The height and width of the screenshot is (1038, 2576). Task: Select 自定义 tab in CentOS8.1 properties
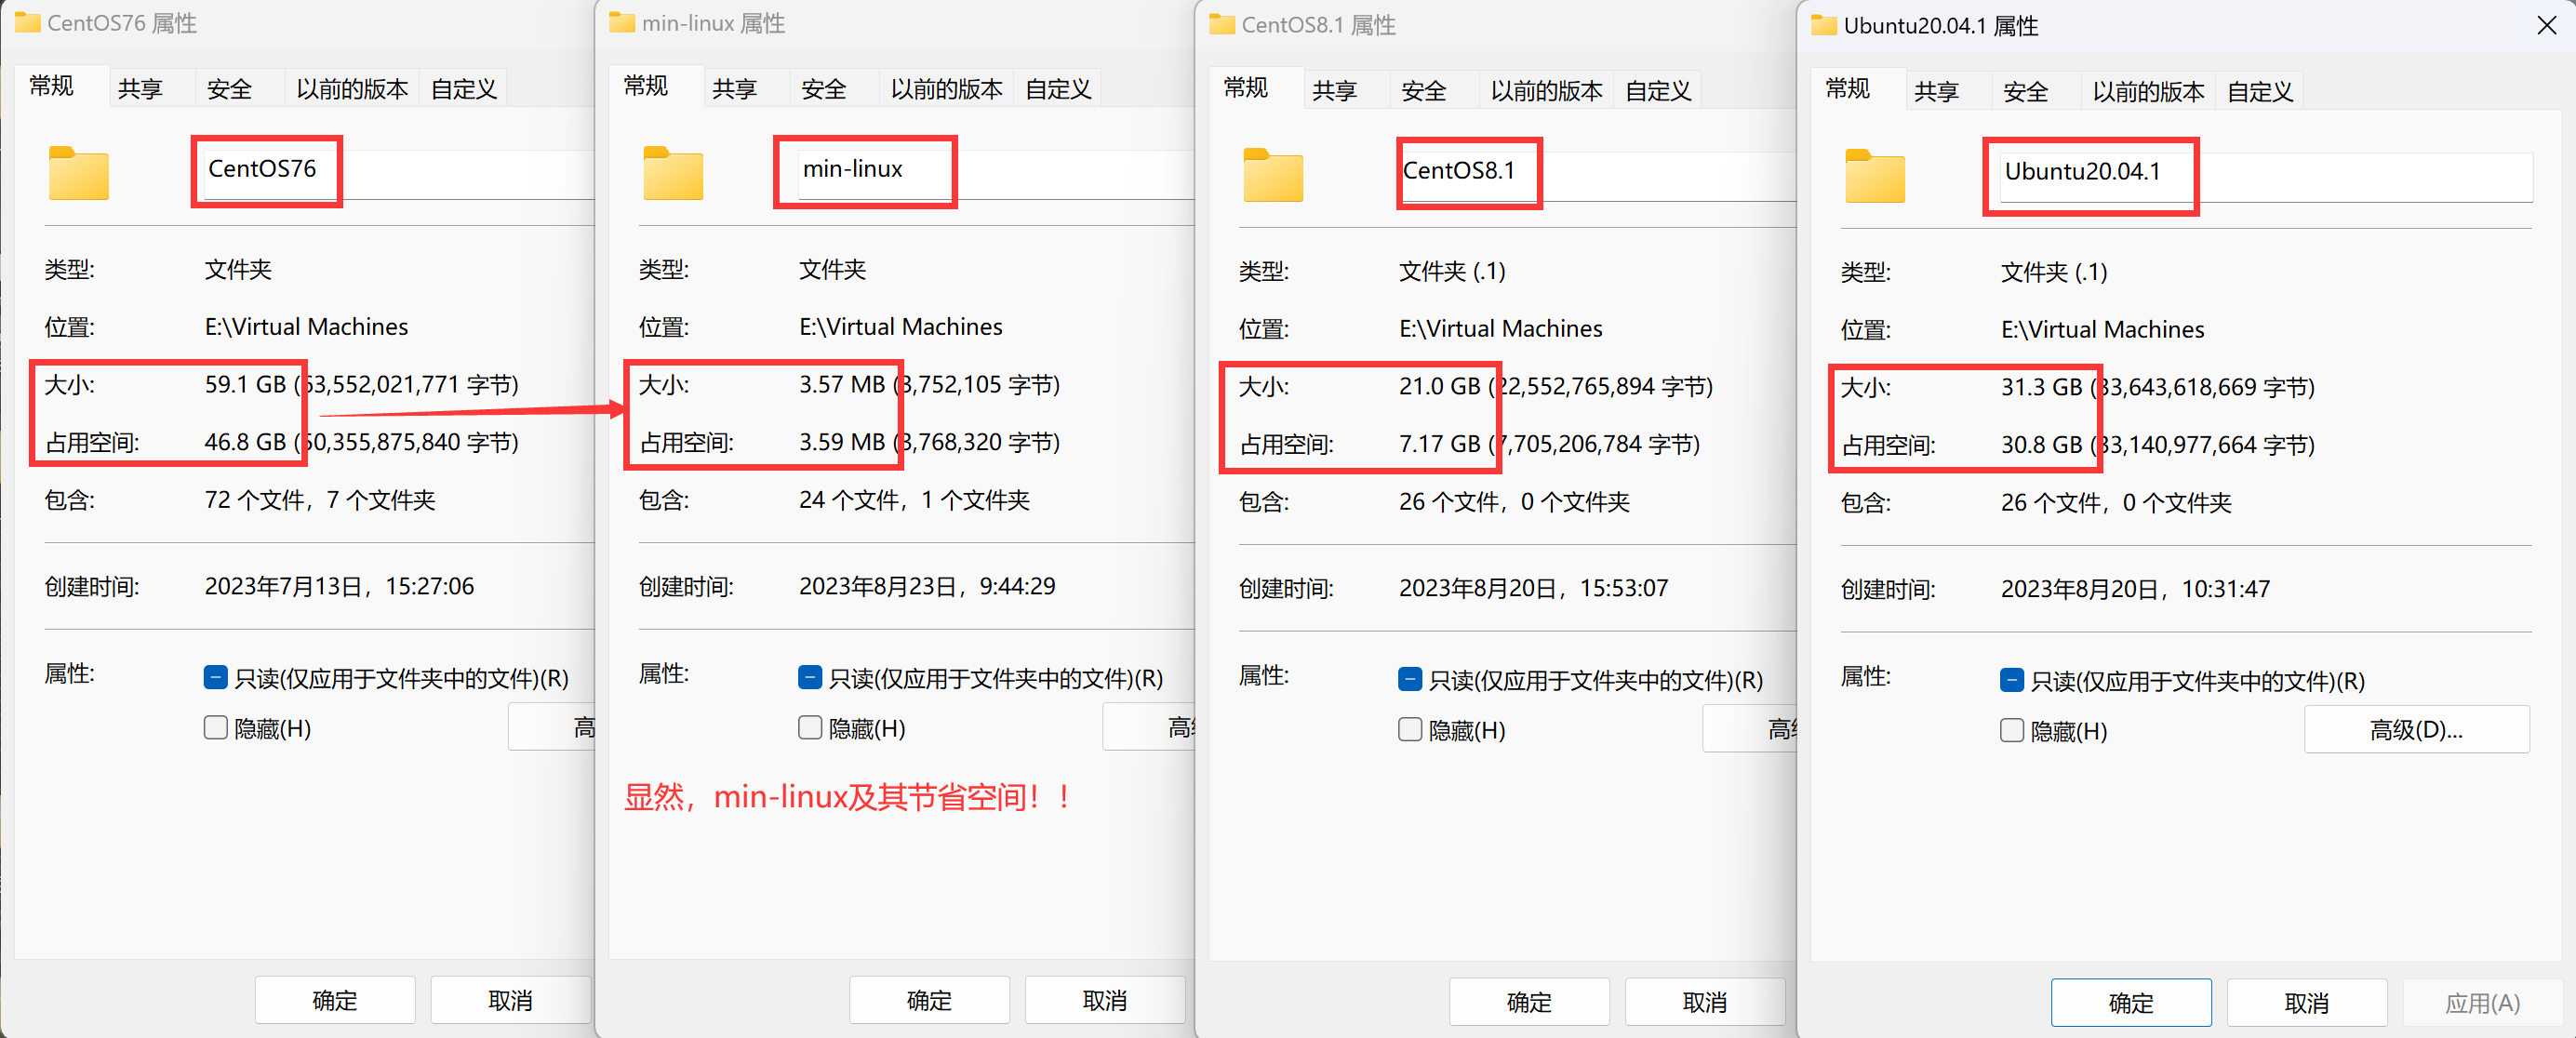[x=1657, y=91]
